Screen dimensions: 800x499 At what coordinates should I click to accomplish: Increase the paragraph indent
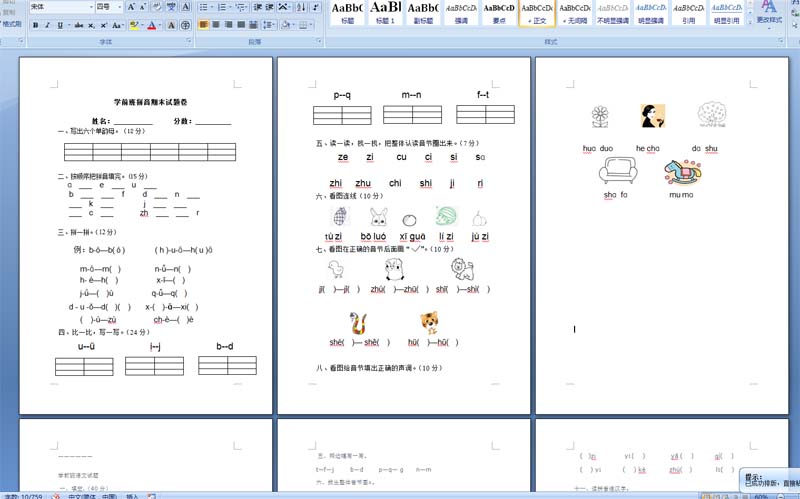coord(269,7)
